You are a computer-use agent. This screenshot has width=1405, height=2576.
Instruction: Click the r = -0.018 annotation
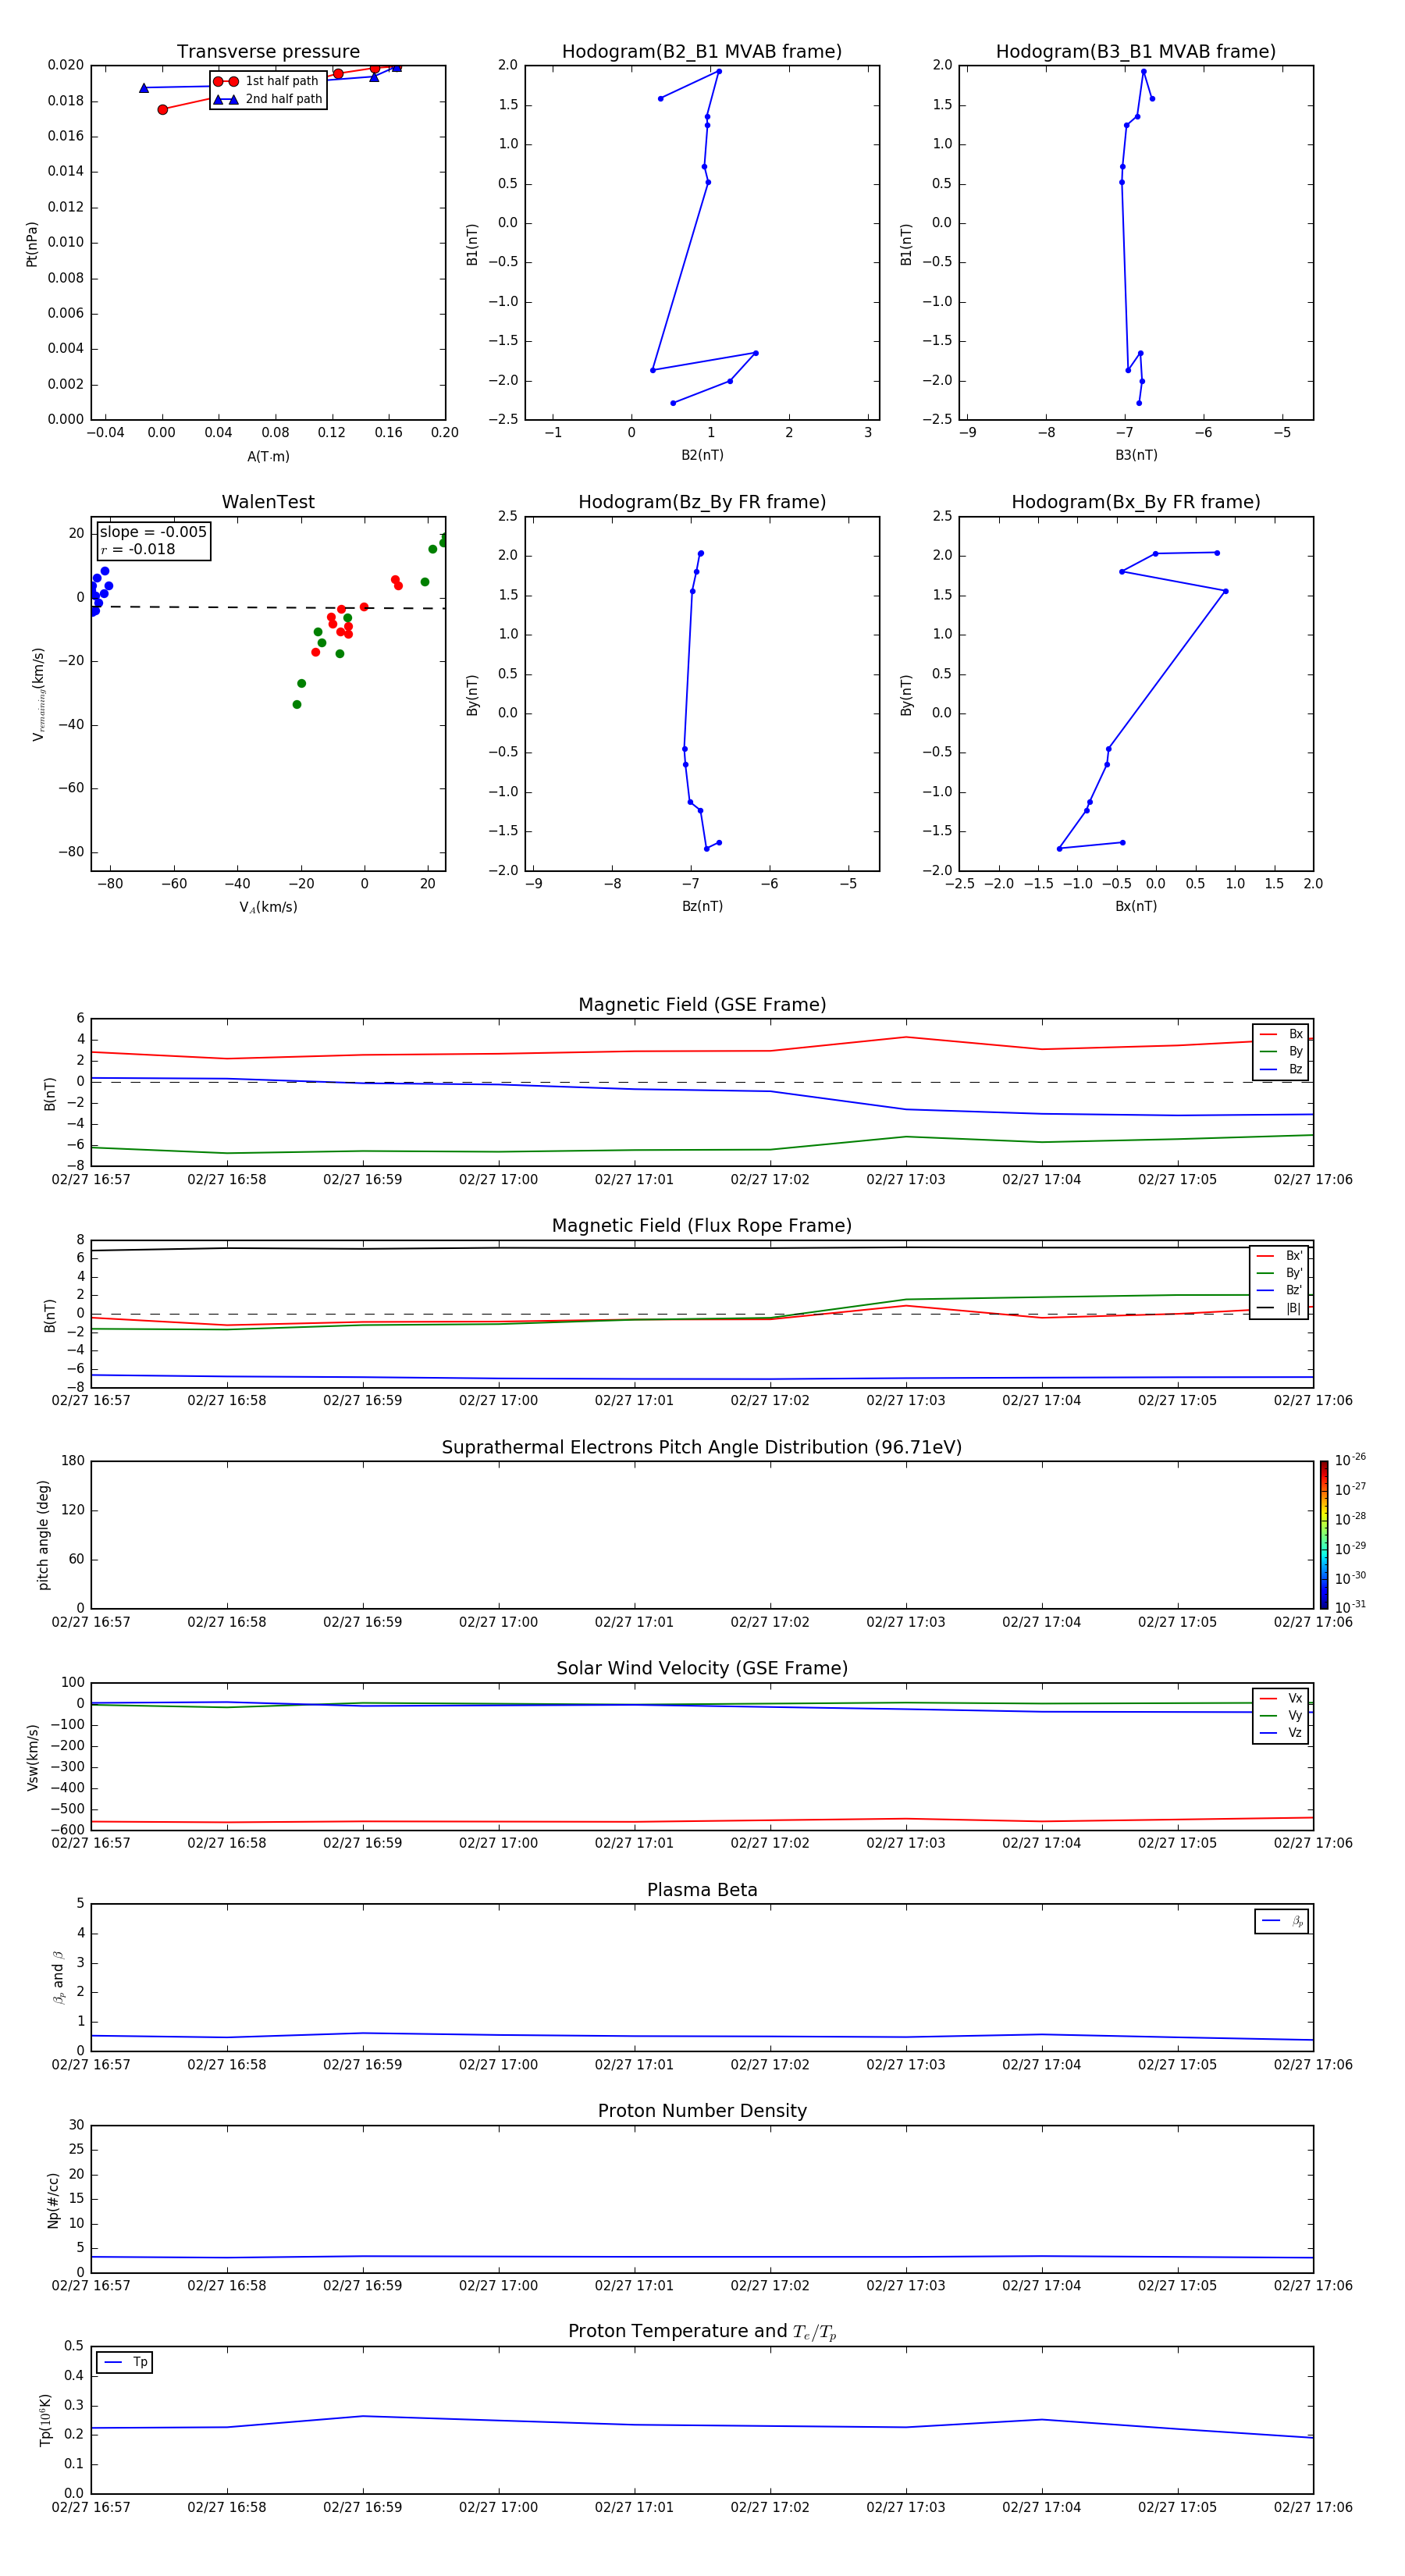(138, 549)
